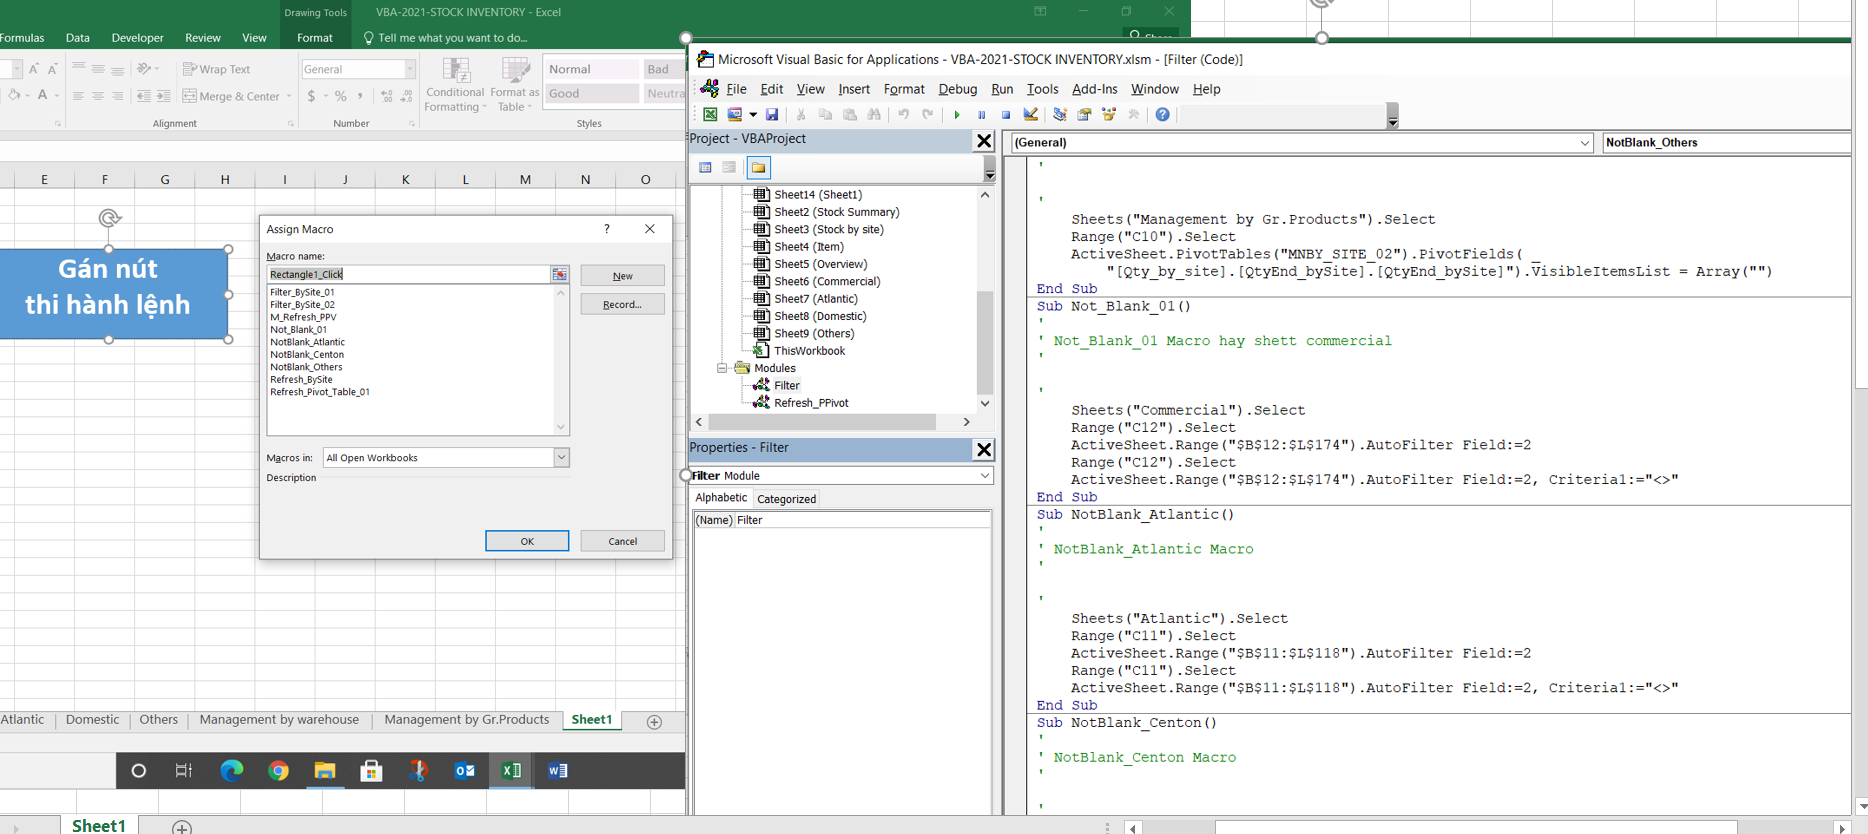
Task: Click View Microsoft Excel icon in VBA toolbar
Action: coord(710,115)
